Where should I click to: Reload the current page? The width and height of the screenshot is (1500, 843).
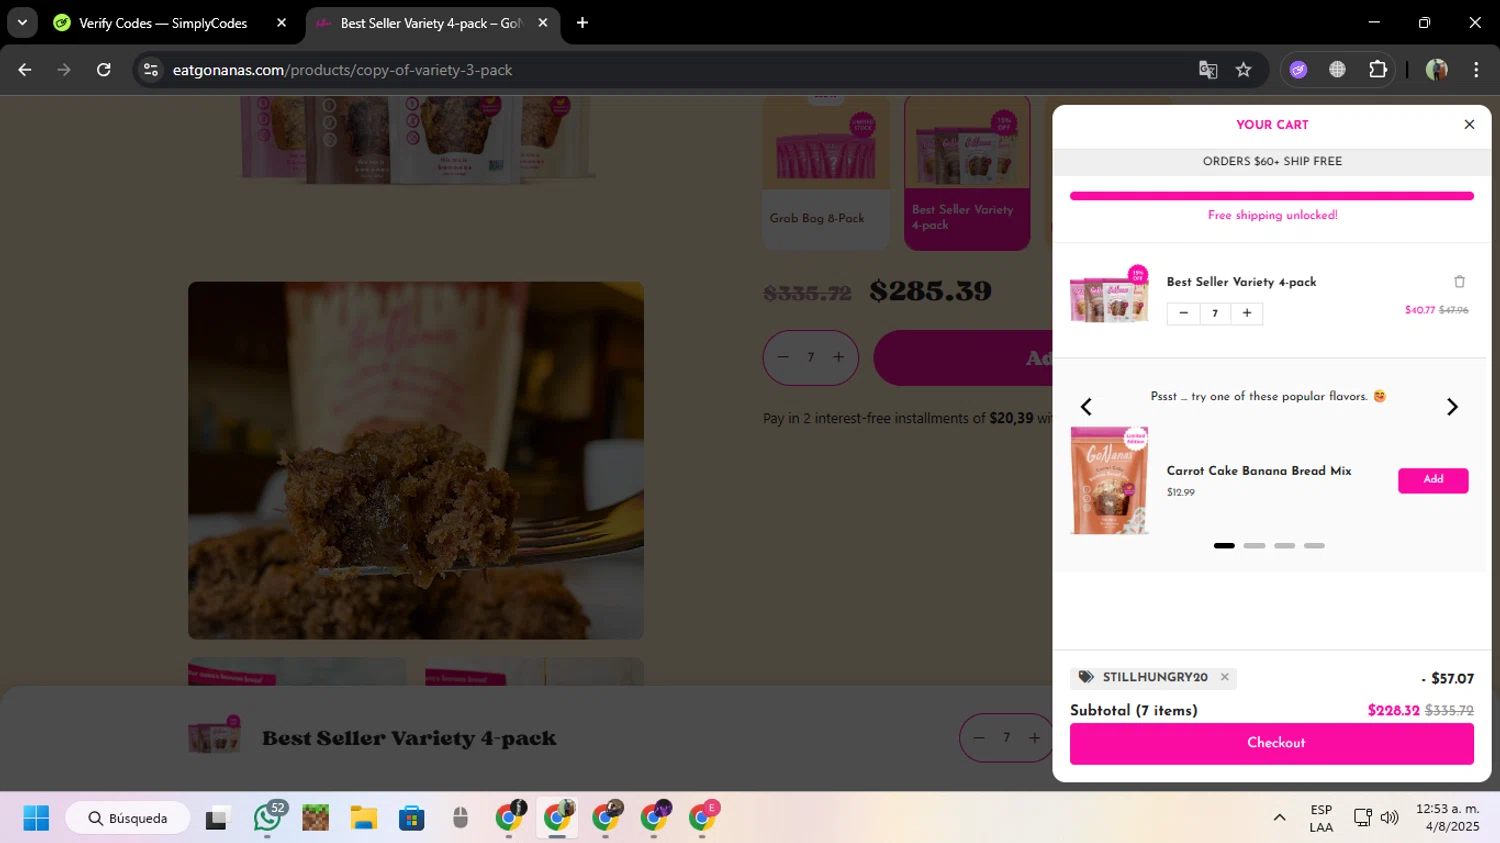pyautogui.click(x=104, y=70)
